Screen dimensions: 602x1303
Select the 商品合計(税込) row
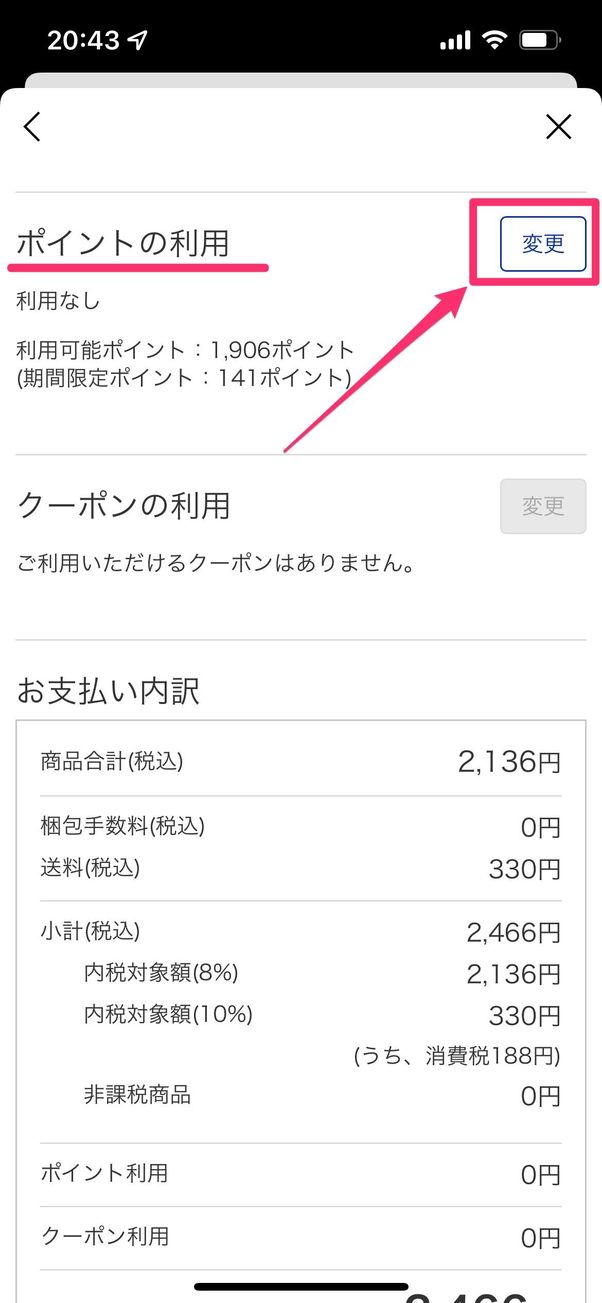pos(300,762)
